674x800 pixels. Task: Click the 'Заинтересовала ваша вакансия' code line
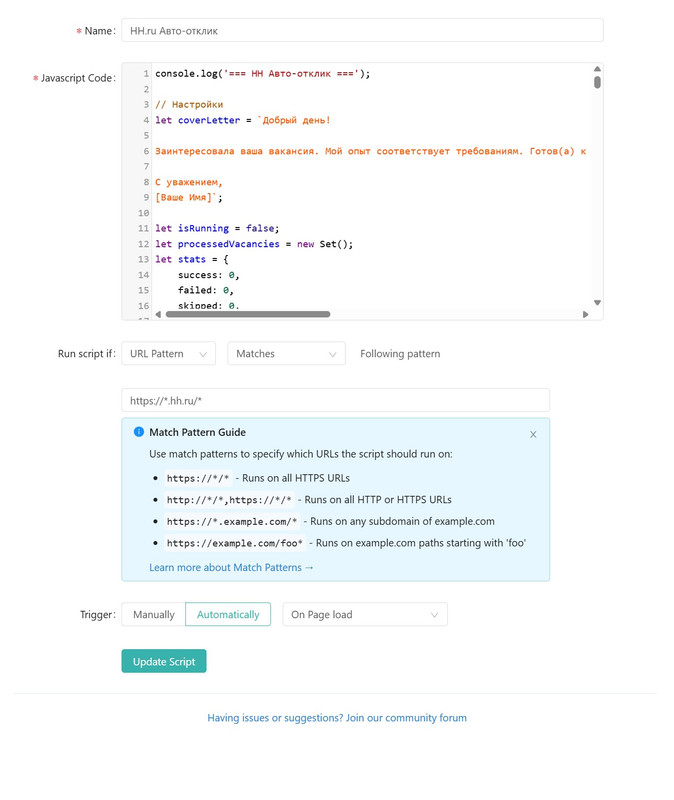tap(370, 151)
